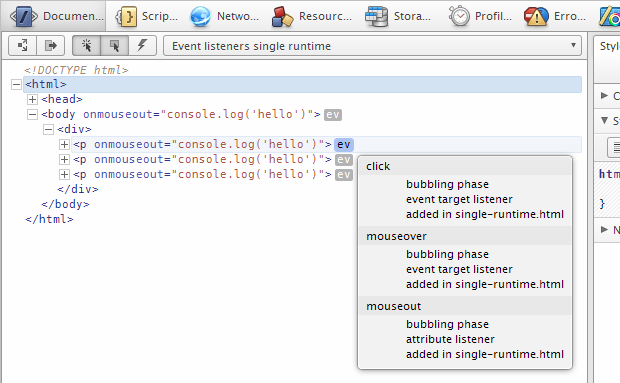Image resolution: width=620 pixels, height=383 pixels.
Task: Click the ev badge on the last p element
Action: (344, 175)
